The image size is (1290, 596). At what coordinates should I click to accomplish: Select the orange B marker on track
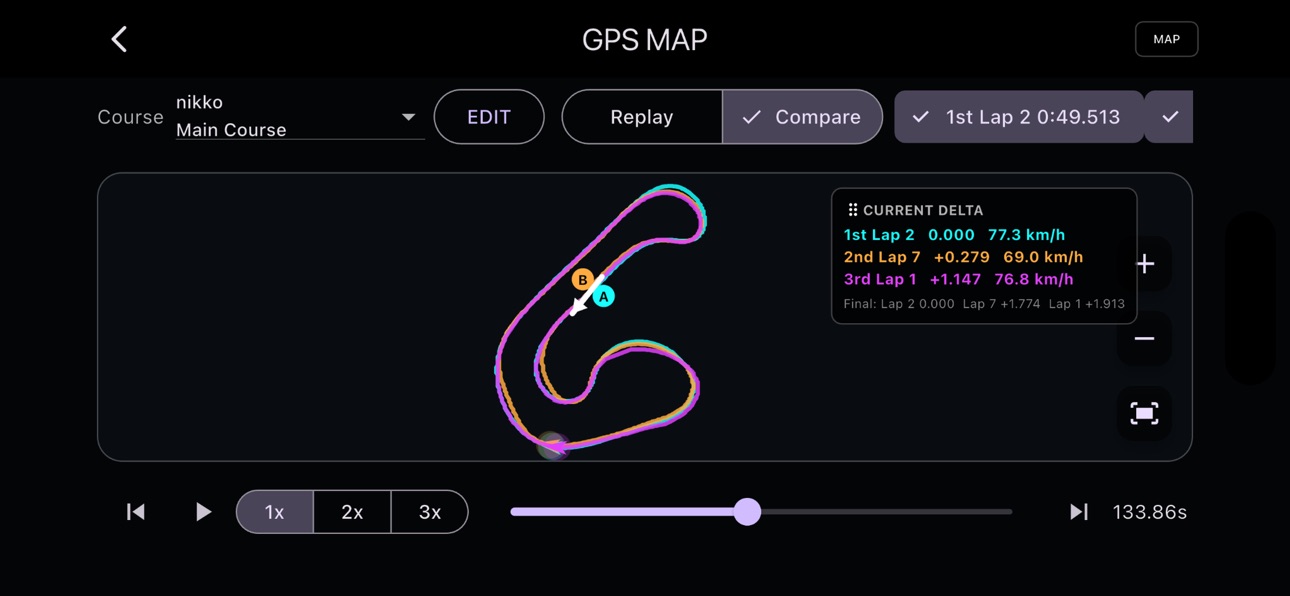pyautogui.click(x=582, y=280)
